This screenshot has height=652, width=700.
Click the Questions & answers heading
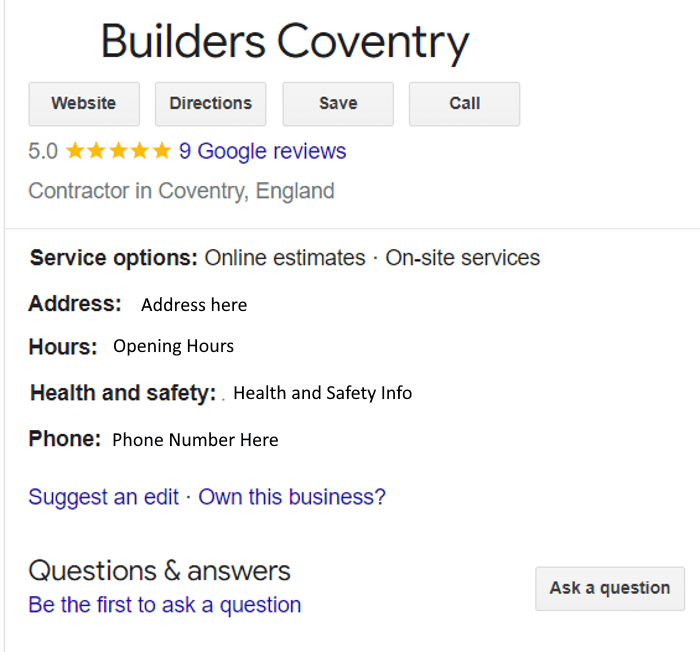[159, 571]
